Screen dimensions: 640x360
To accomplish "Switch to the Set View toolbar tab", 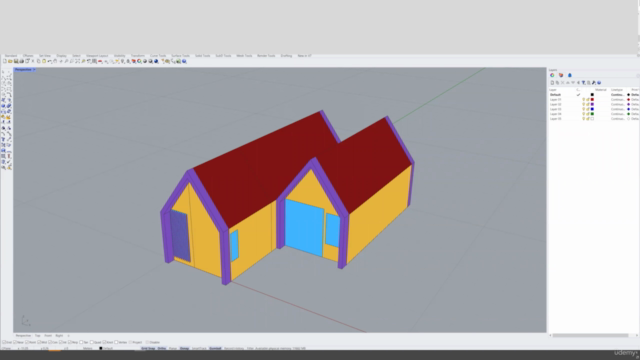I will click(x=45, y=56).
